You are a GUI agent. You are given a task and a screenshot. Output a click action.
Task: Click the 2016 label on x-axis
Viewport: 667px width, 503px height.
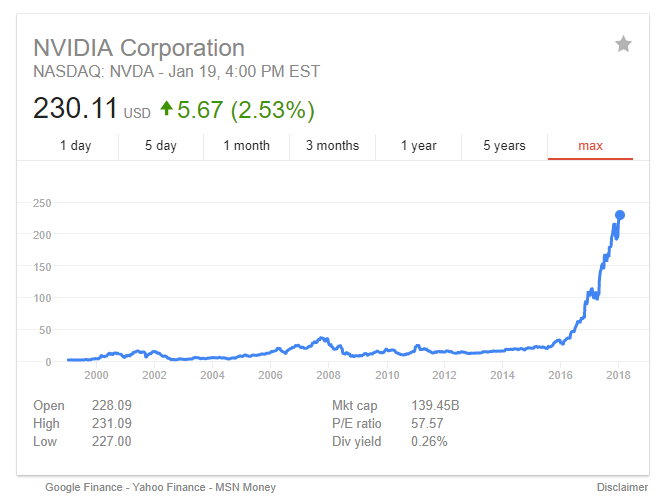pyautogui.click(x=559, y=375)
